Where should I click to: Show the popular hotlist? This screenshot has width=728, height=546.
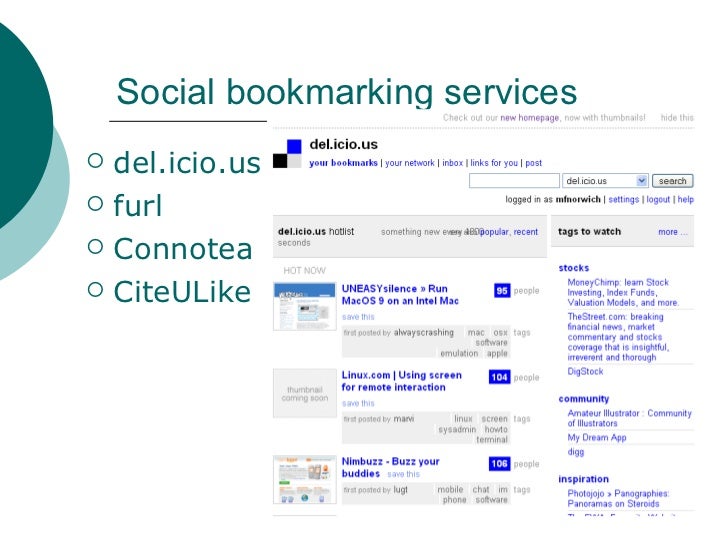[x=494, y=232]
